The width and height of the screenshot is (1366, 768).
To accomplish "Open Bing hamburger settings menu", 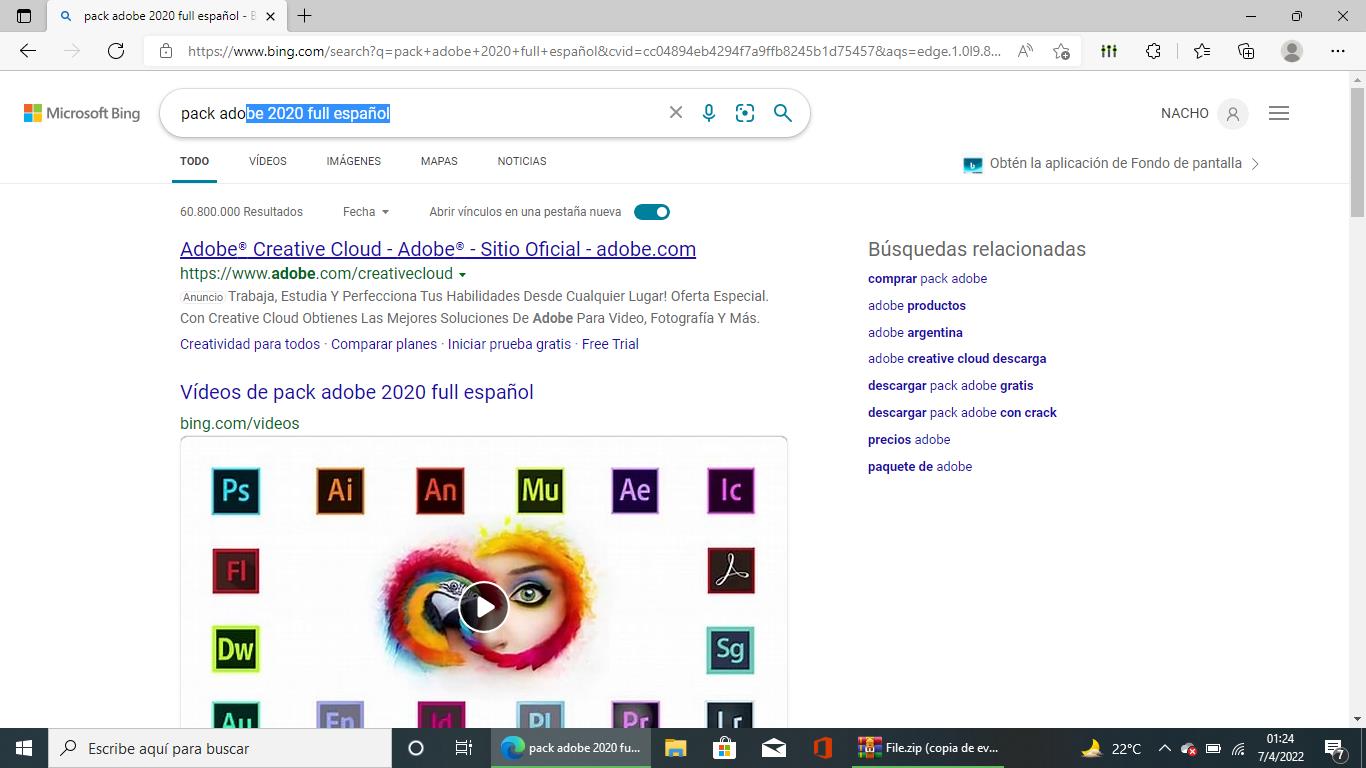I will (x=1278, y=113).
